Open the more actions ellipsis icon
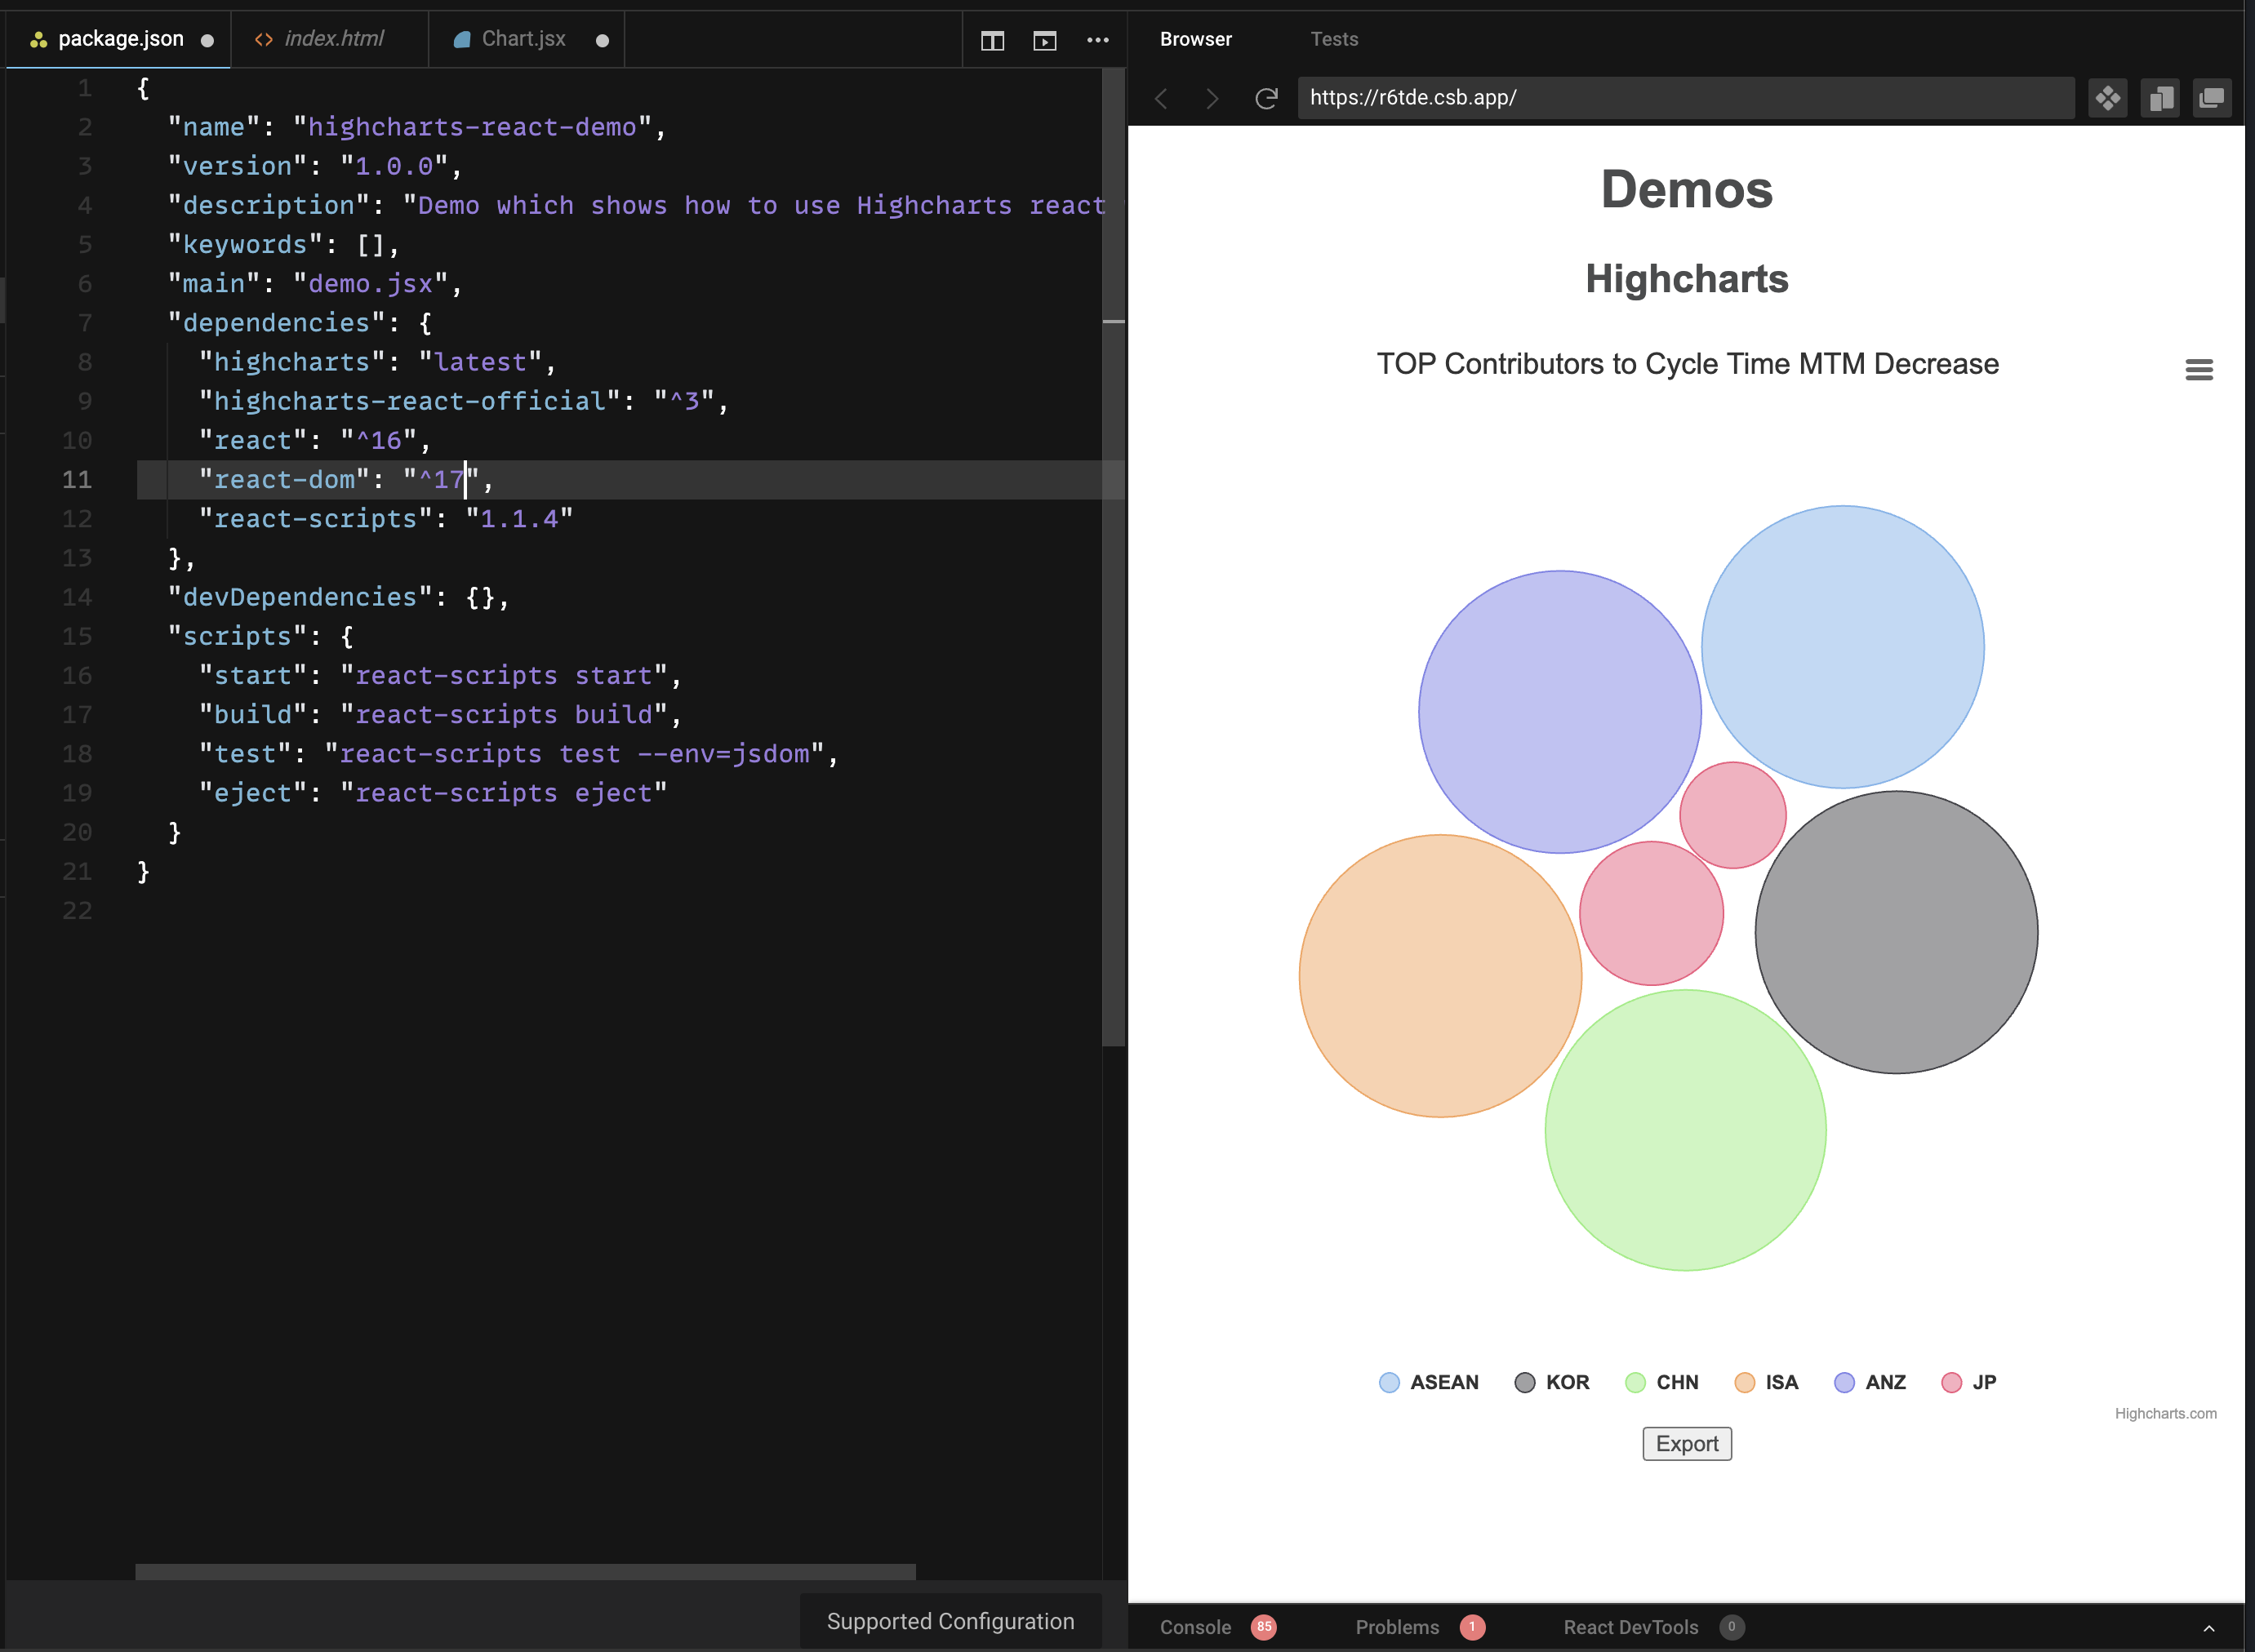2255x1652 pixels. (x=1097, y=41)
